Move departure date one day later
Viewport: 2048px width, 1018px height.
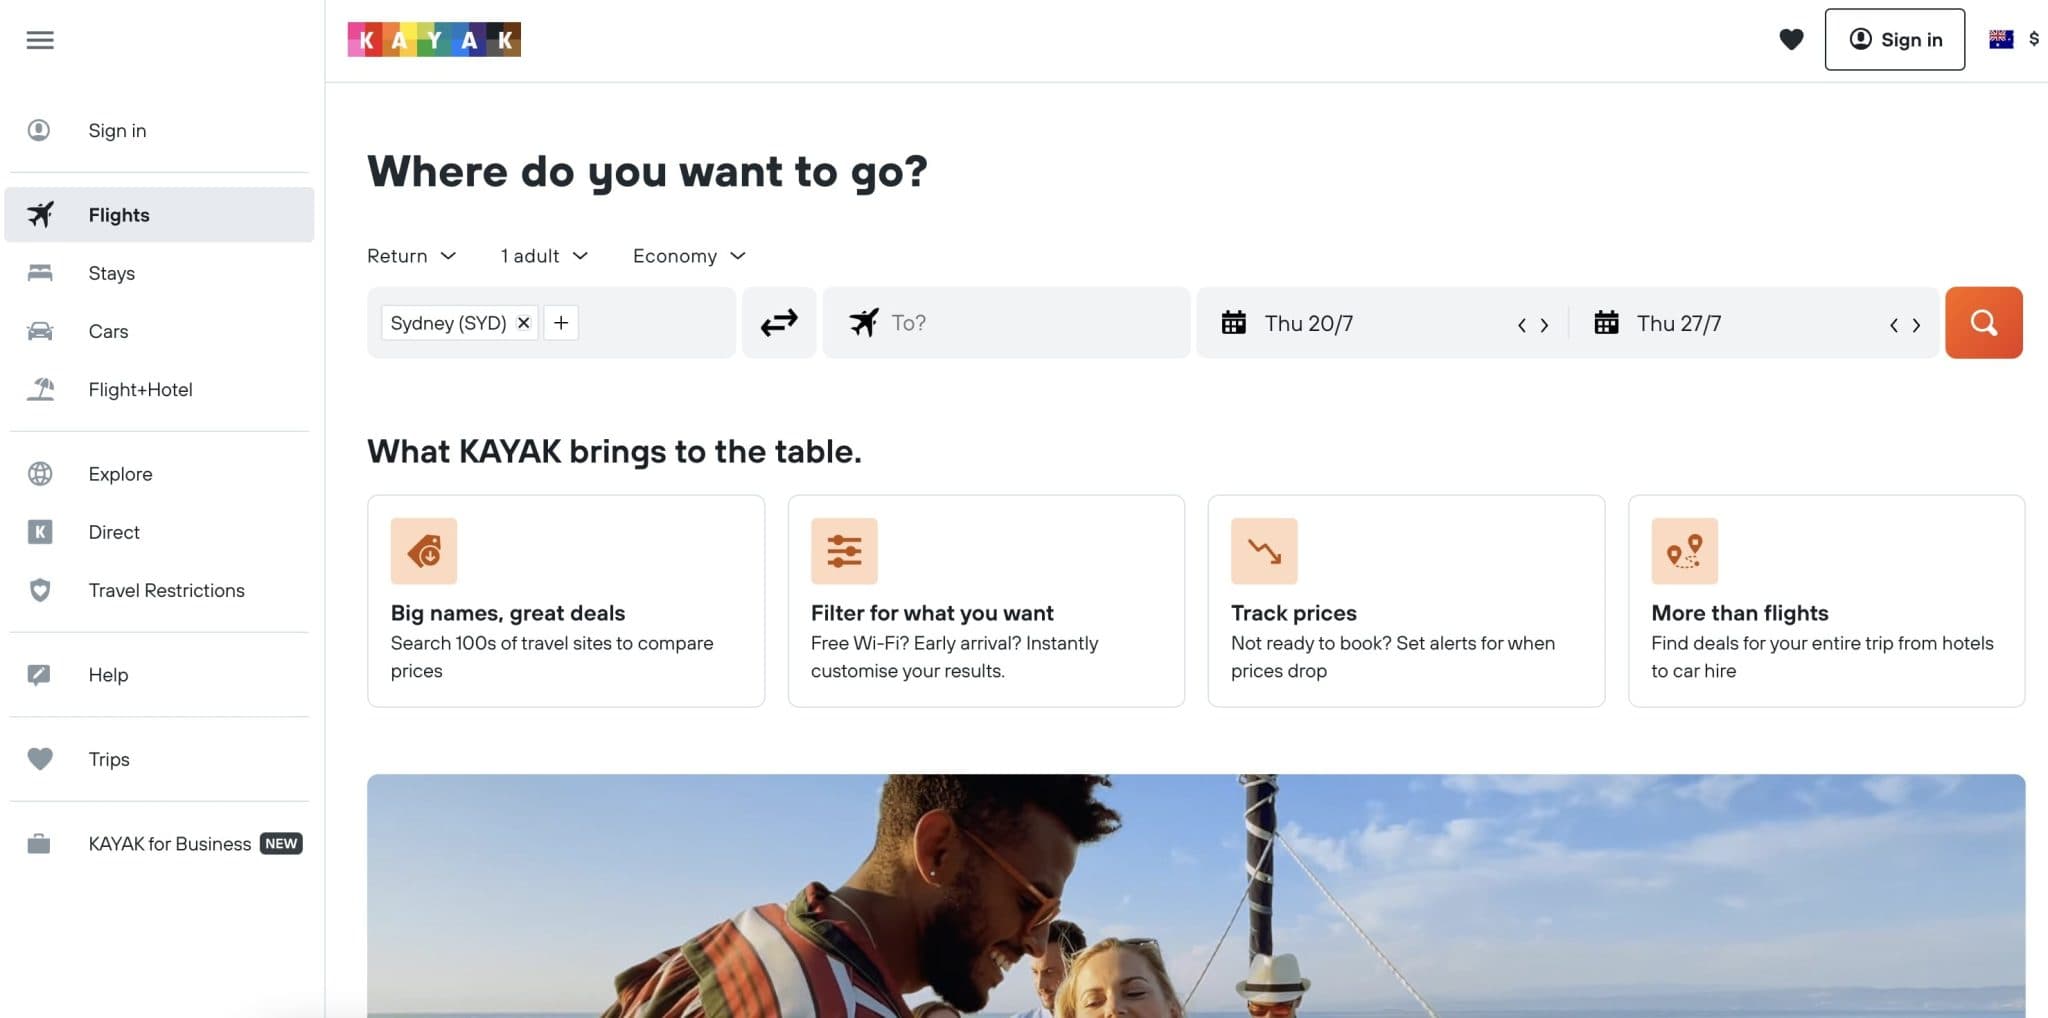[1544, 325]
